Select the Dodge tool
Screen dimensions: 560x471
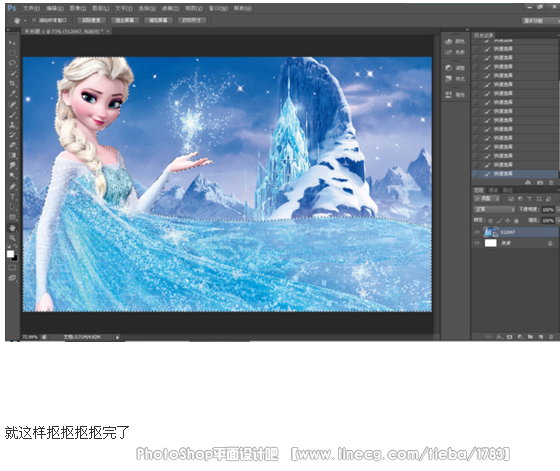click(x=12, y=176)
